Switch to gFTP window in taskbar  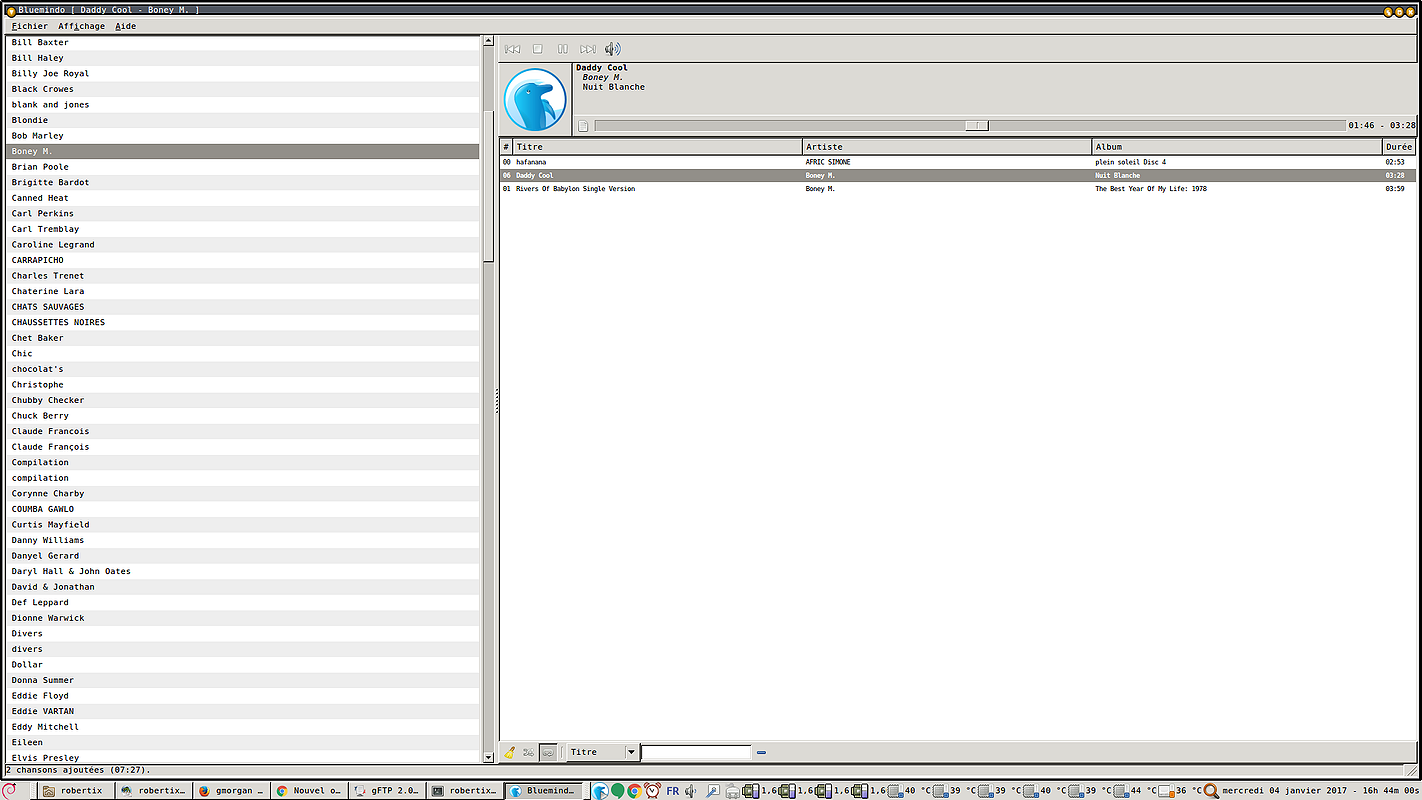point(387,790)
